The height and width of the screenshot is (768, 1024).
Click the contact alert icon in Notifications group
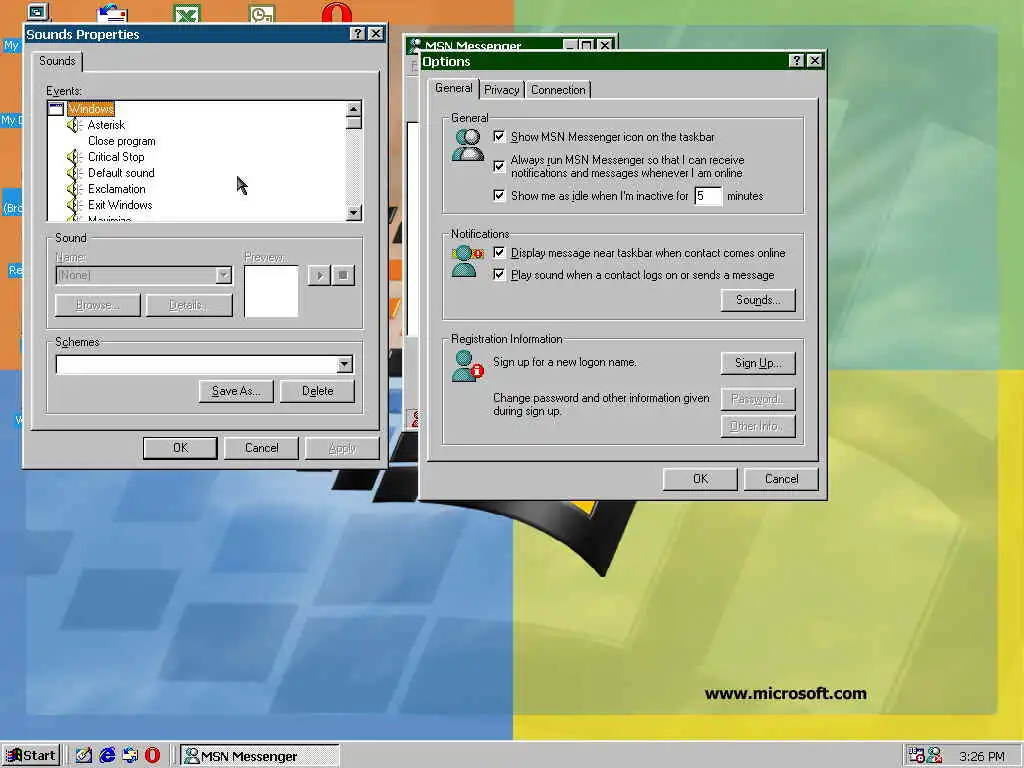click(467, 261)
